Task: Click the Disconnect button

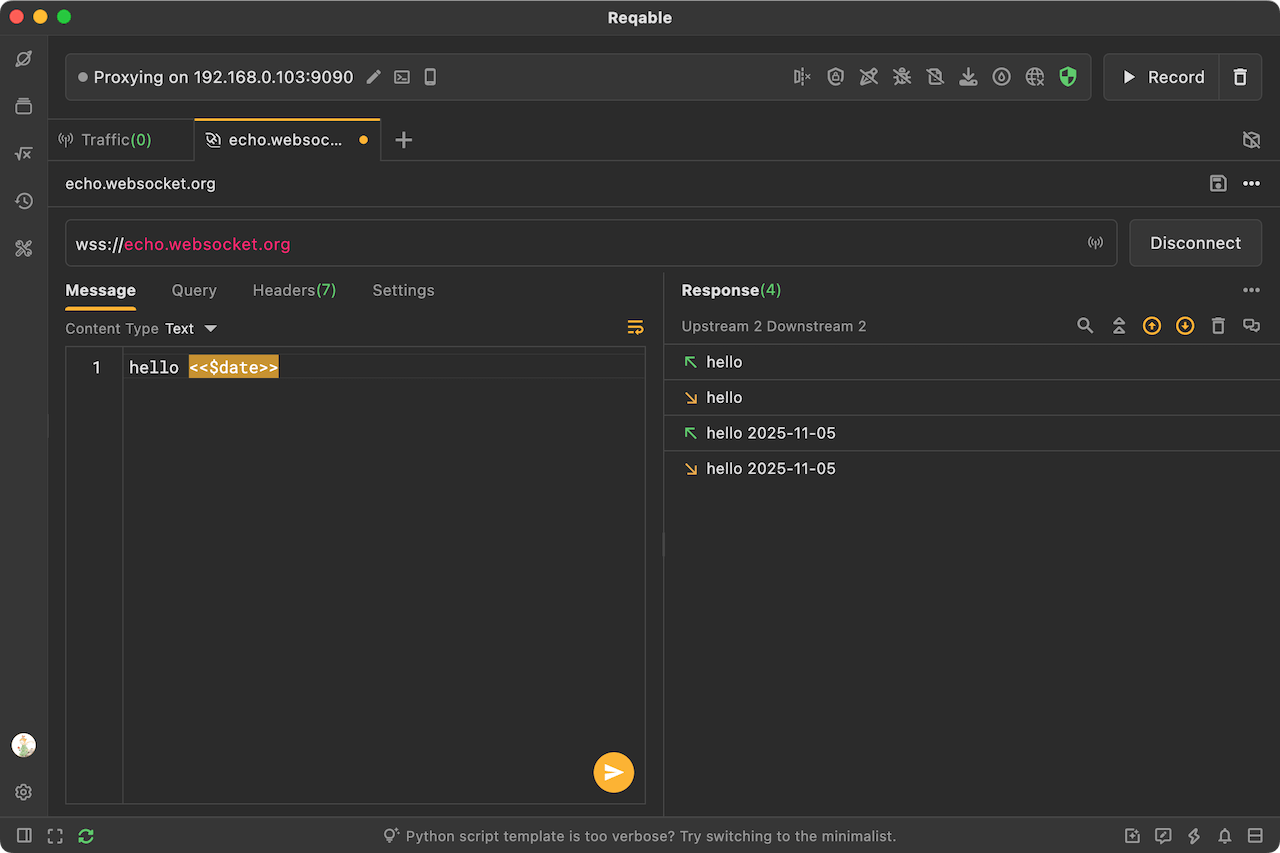Action: coord(1195,243)
